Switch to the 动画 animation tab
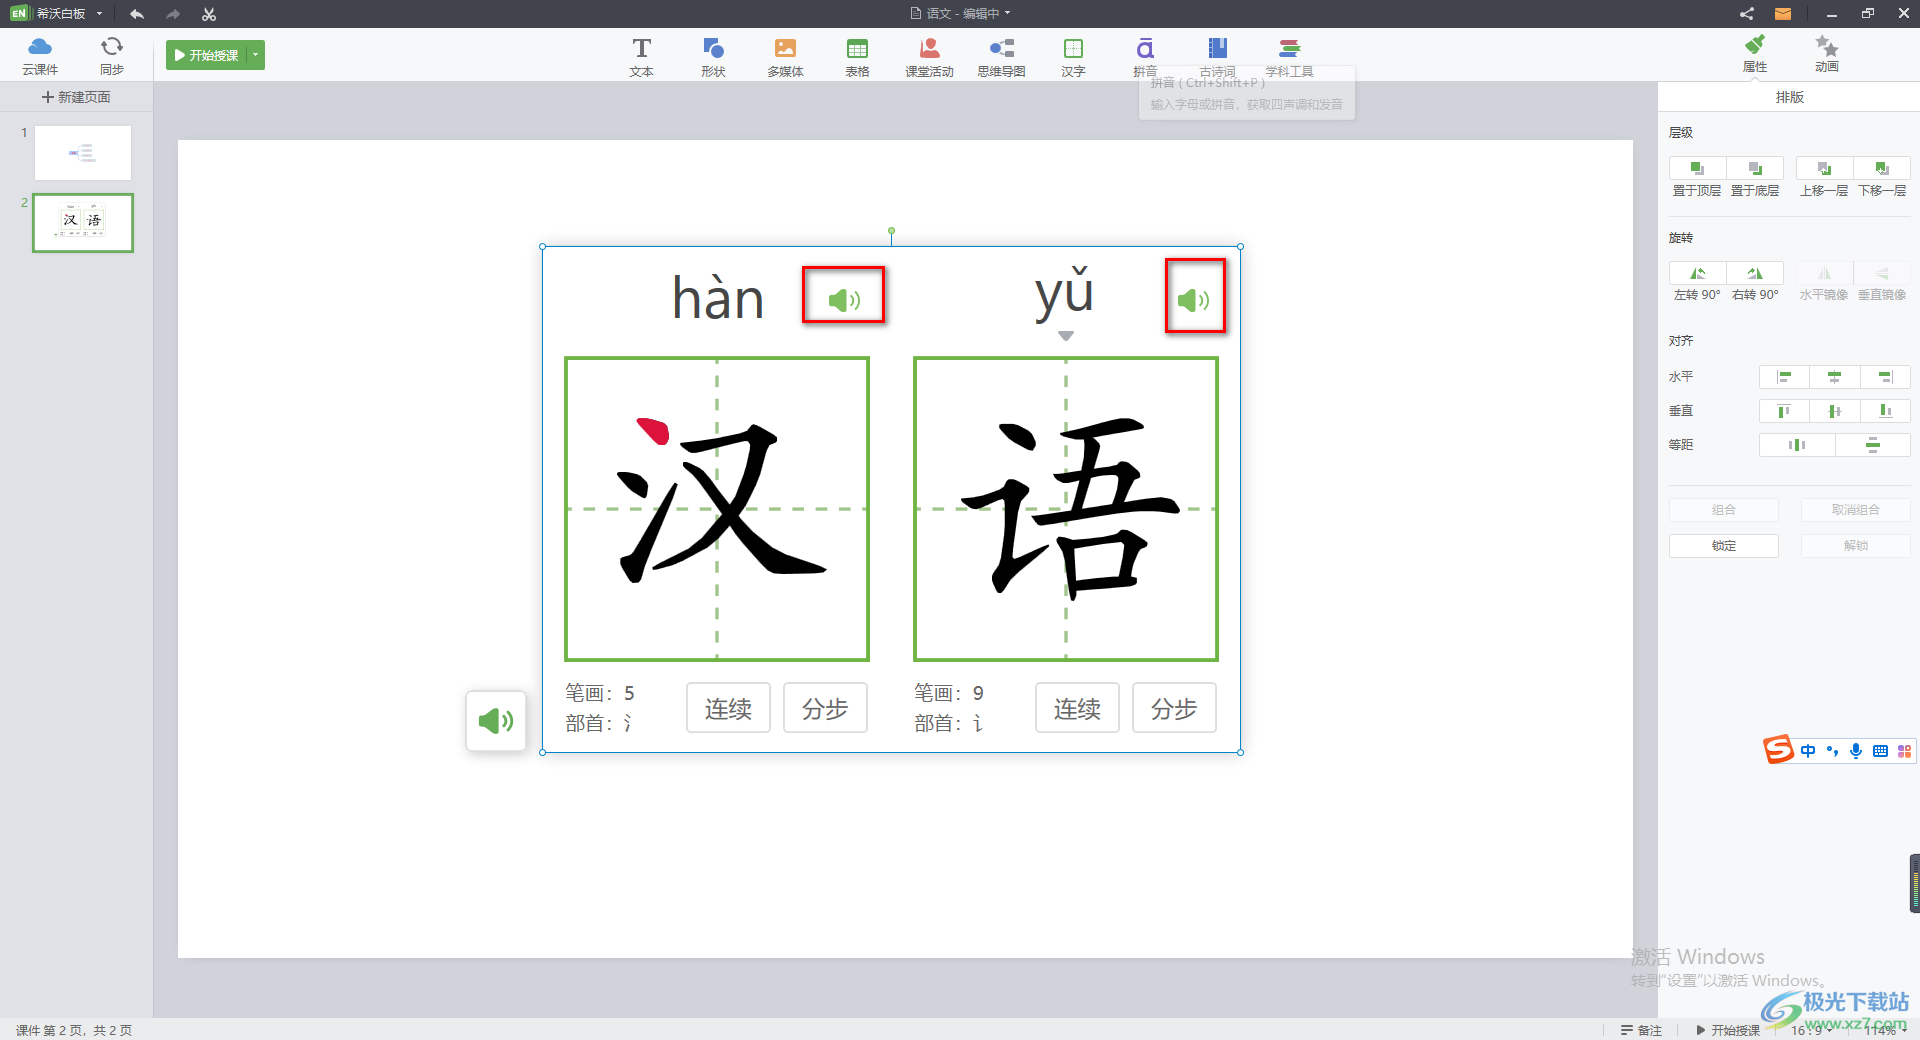1920x1040 pixels. 1827,54
